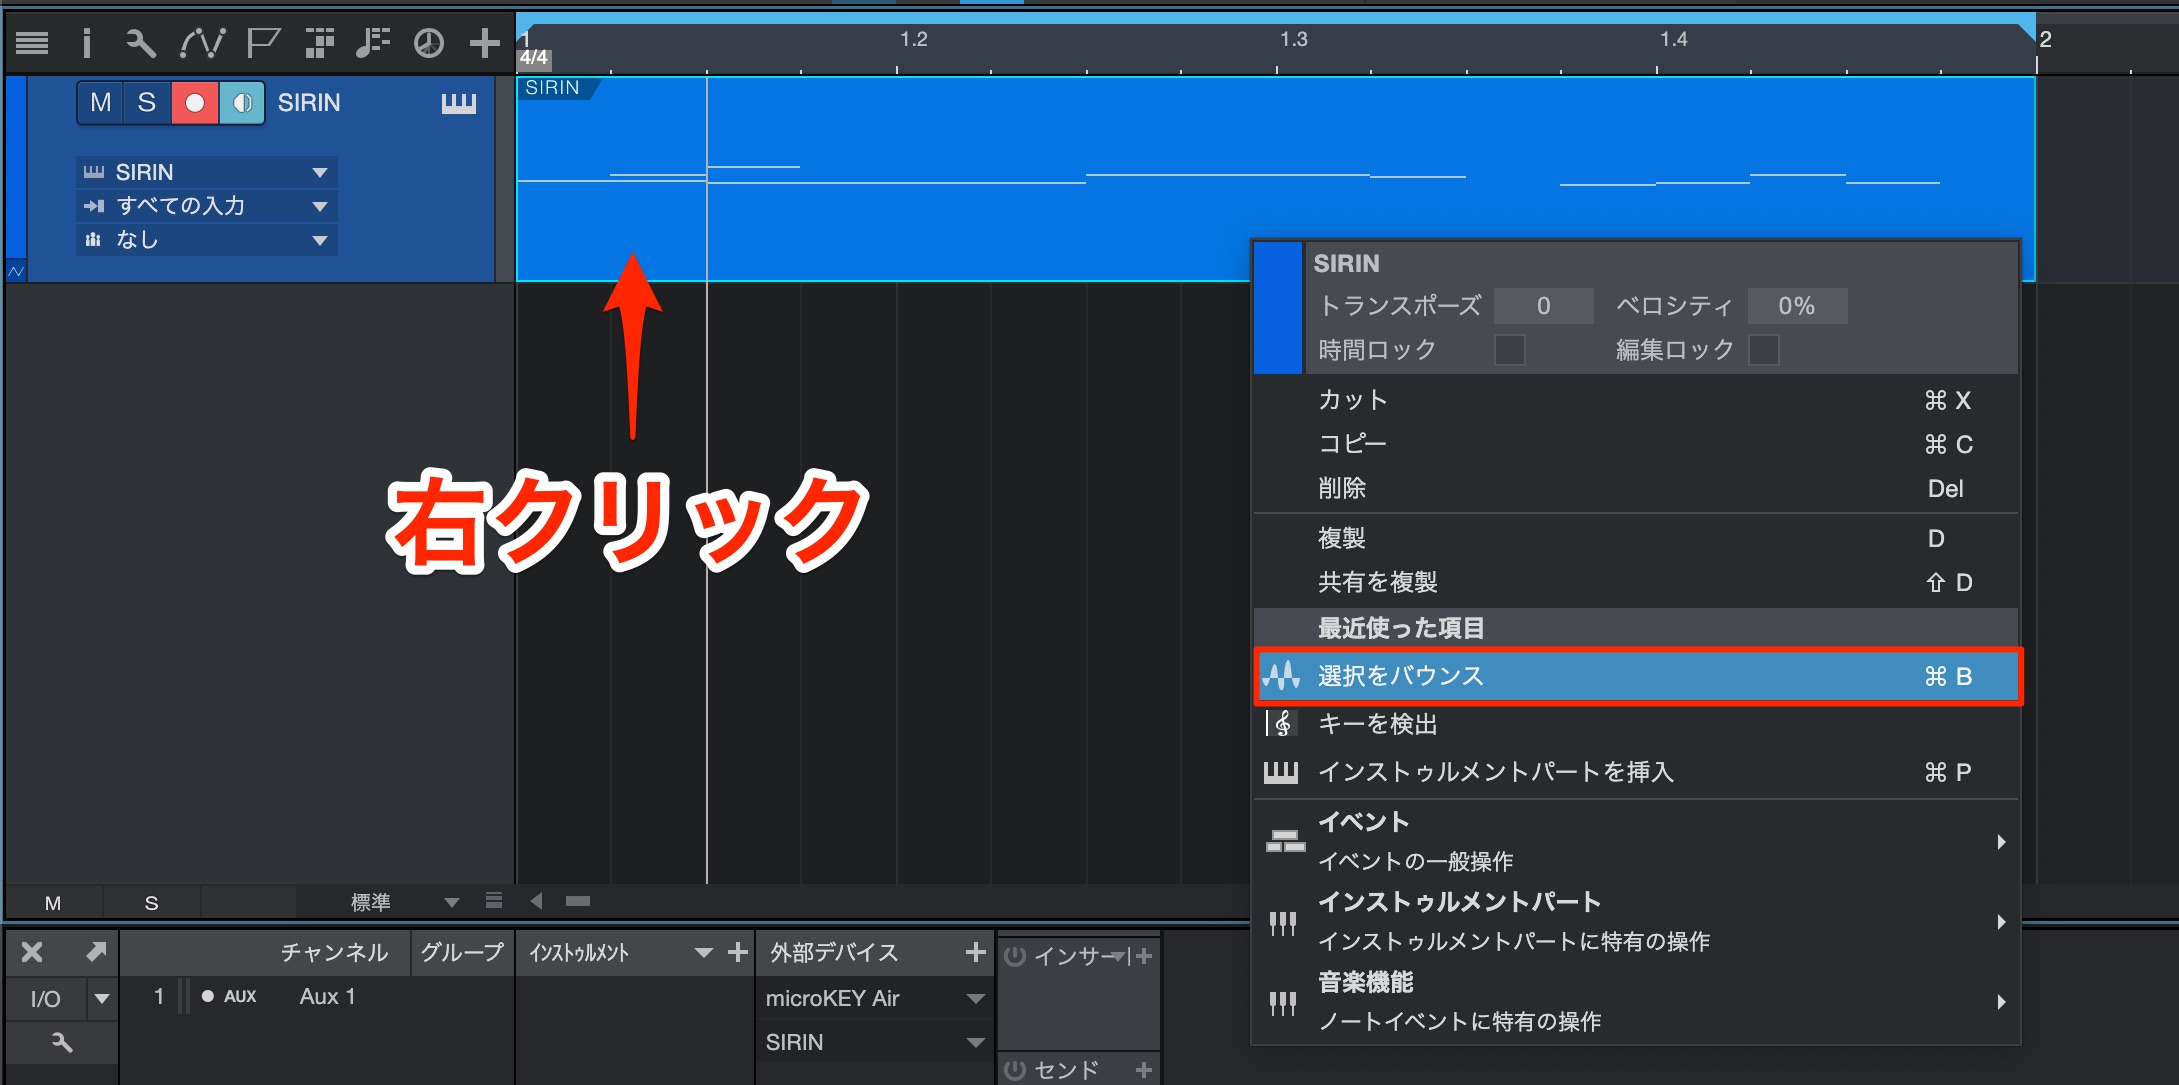Click the トランスポーズ value field

1543,306
